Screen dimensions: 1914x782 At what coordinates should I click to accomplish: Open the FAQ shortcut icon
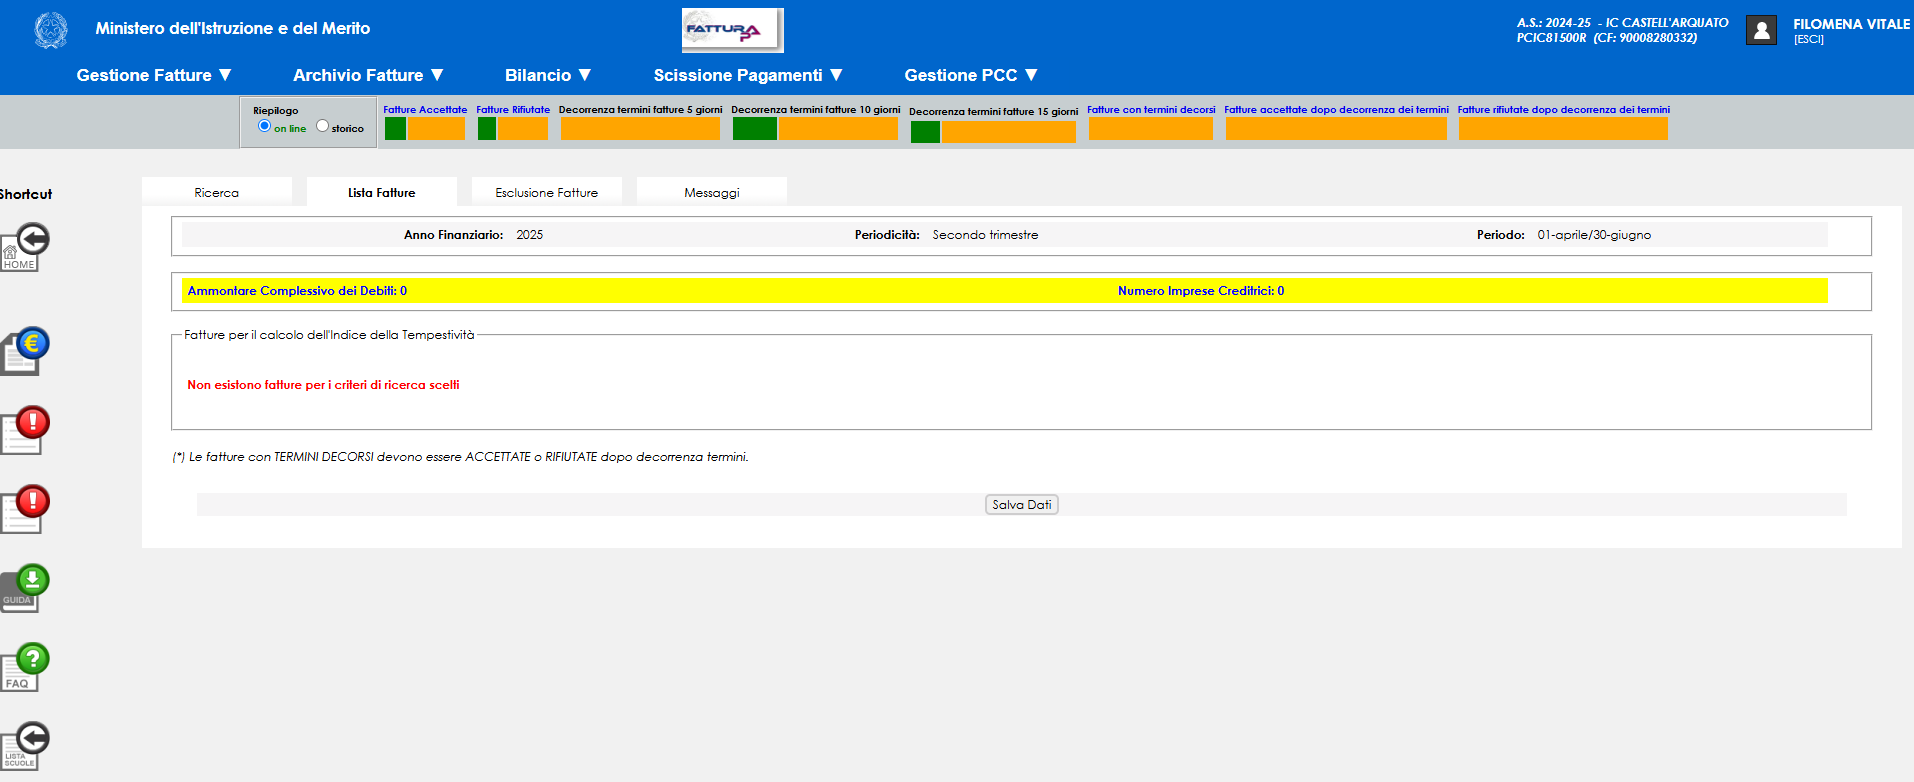pos(24,667)
